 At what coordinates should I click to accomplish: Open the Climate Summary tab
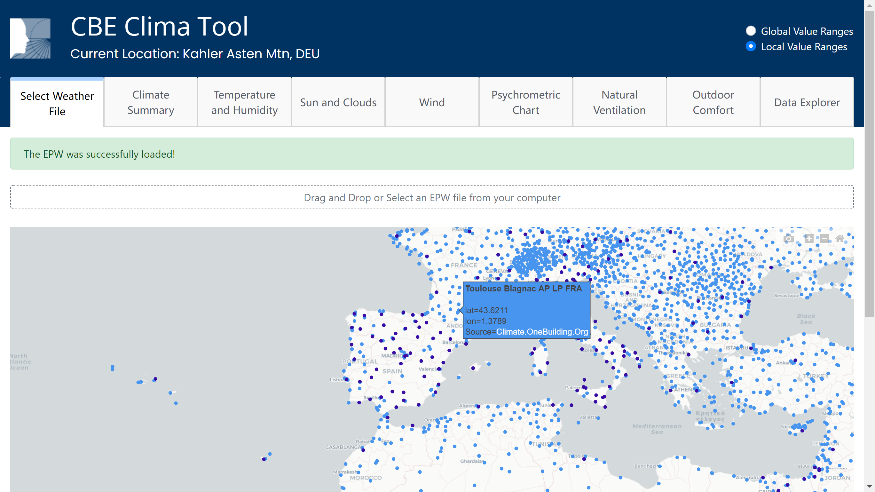click(150, 102)
